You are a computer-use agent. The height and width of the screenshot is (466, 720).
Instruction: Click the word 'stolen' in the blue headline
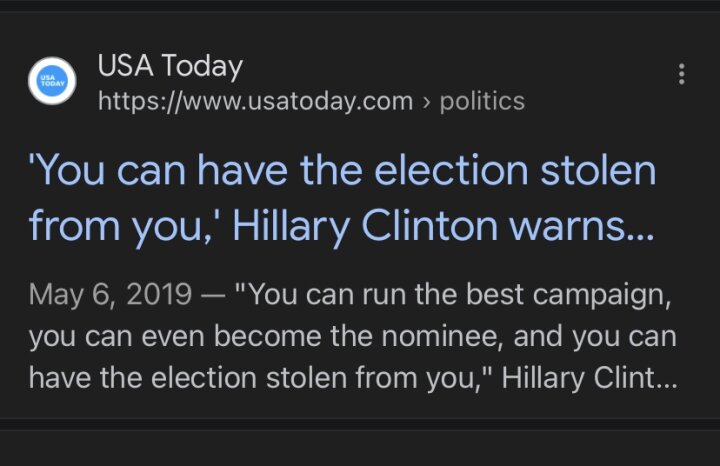click(598, 170)
